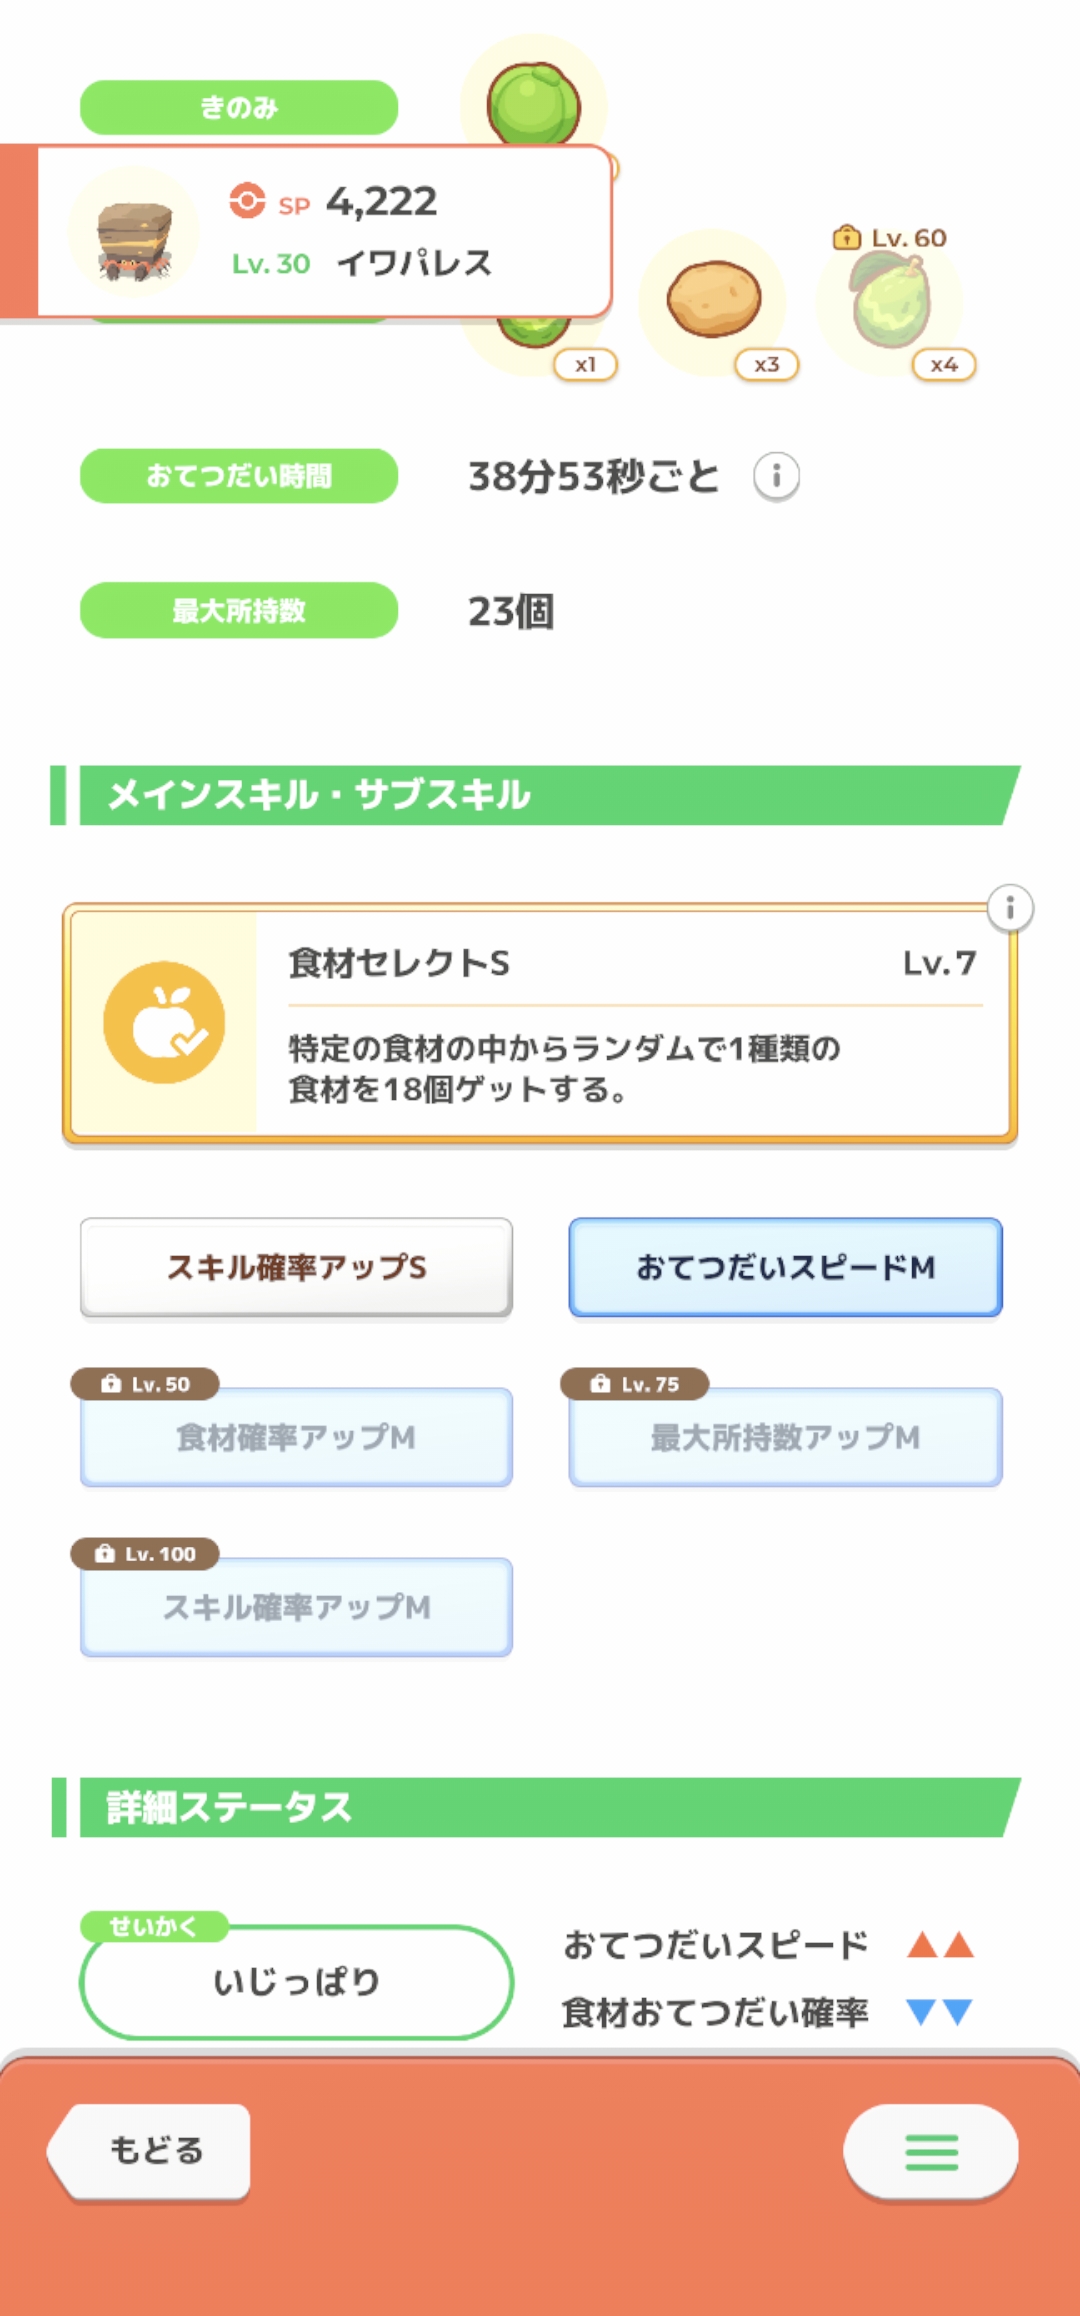Select スキル確率アップS sub skill
Image resolution: width=1080 pixels, height=2316 pixels.
(296, 1267)
